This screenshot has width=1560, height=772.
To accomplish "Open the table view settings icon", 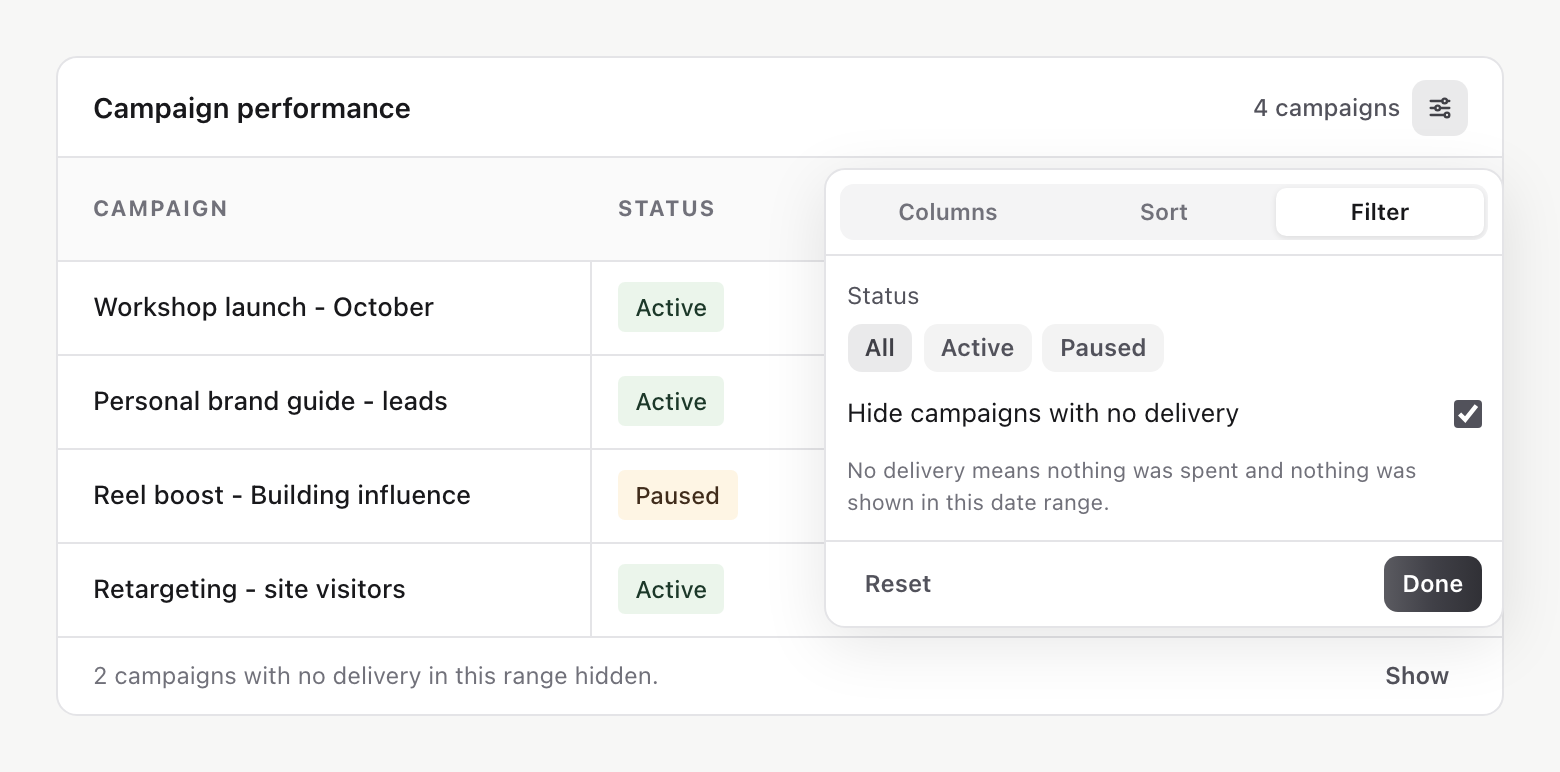I will click(1439, 108).
